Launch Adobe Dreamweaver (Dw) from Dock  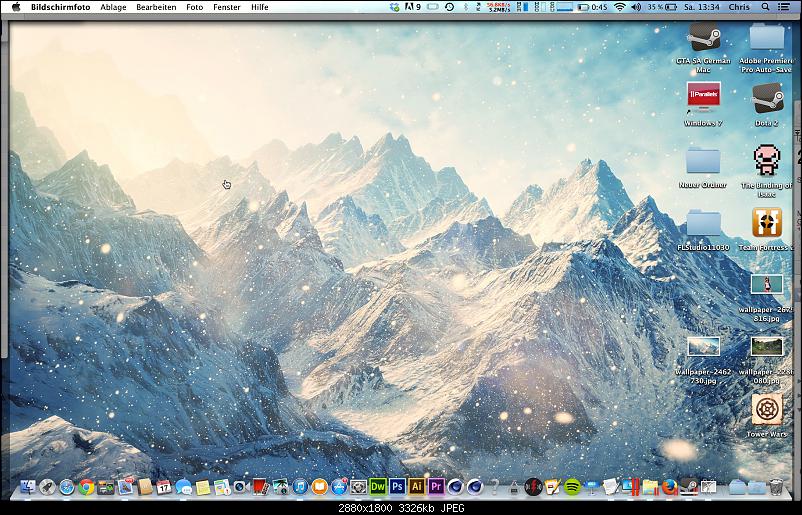(x=378, y=487)
